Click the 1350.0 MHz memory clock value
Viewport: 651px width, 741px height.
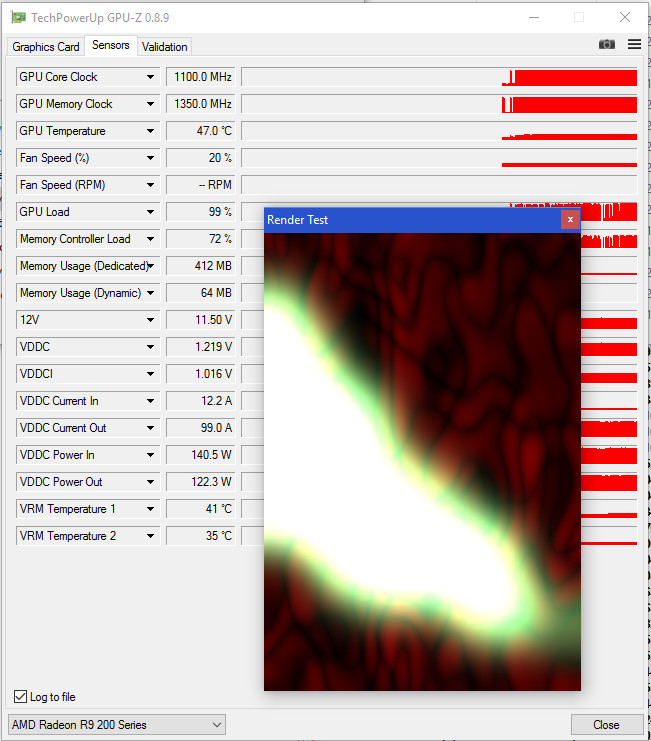click(201, 103)
